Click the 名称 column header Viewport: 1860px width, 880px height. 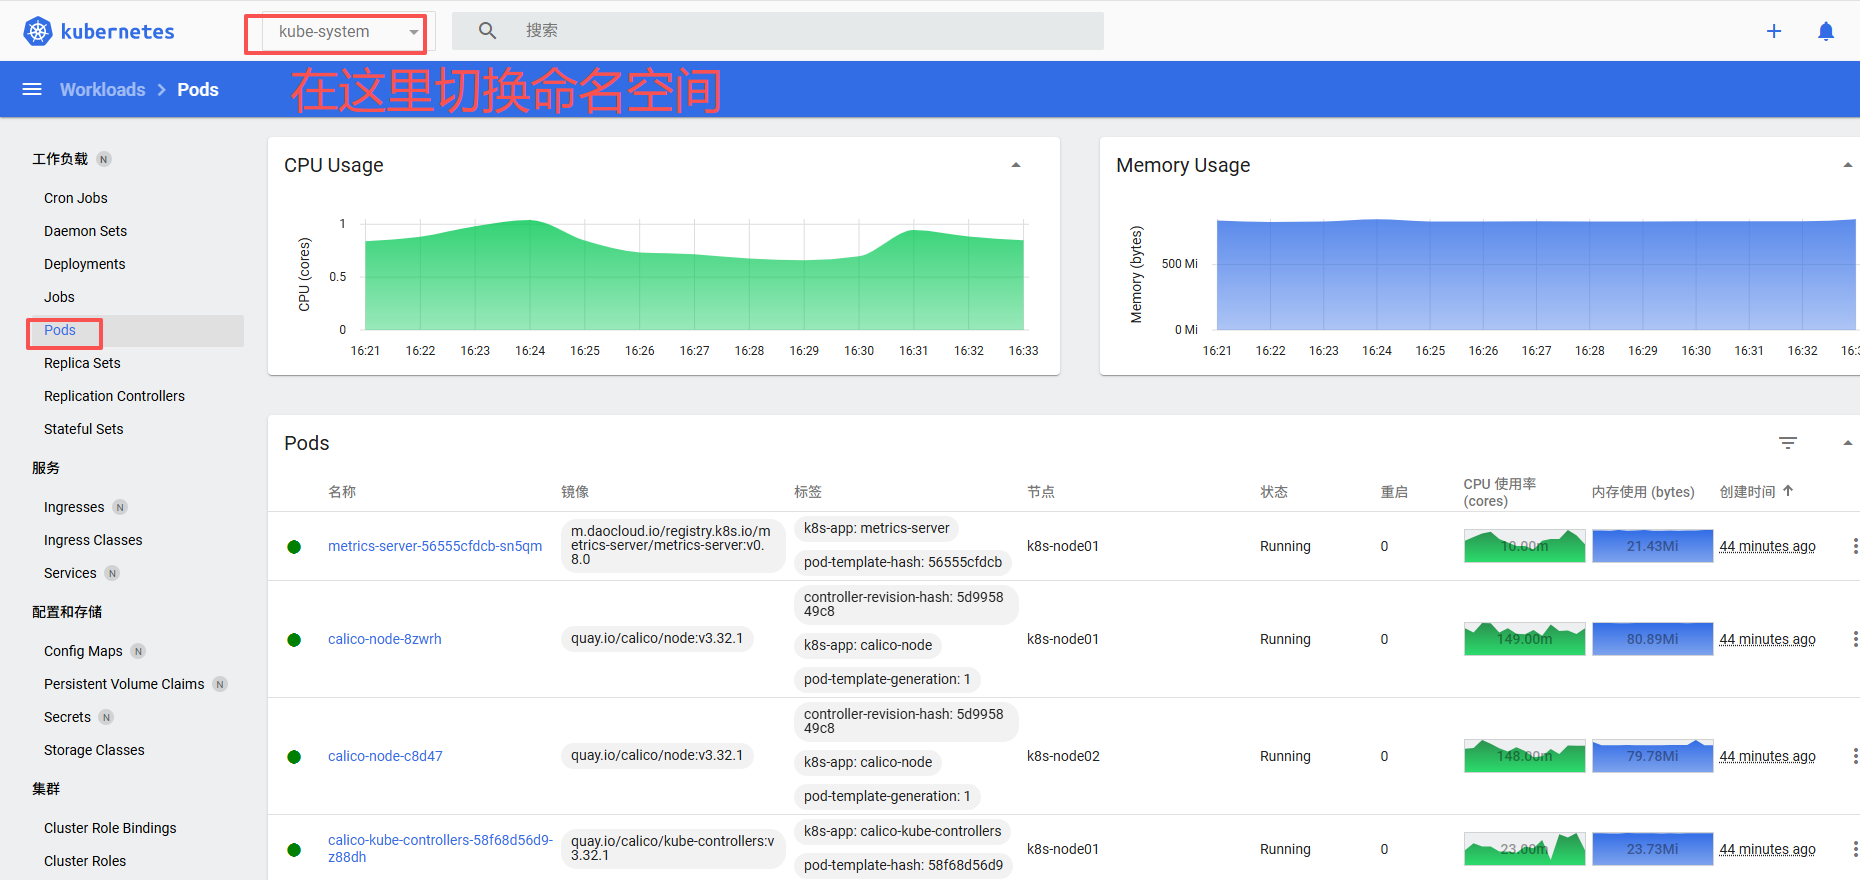pyautogui.click(x=342, y=492)
